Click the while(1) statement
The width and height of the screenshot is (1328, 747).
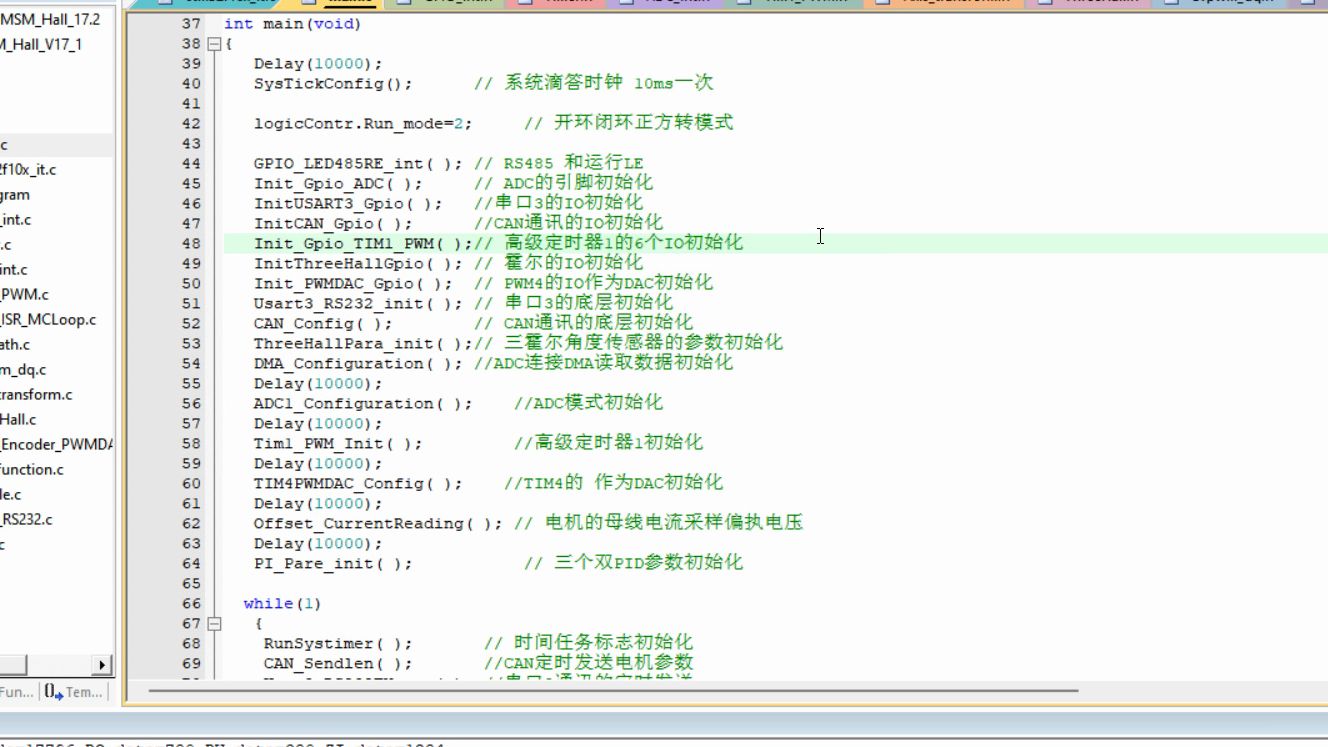(x=282, y=604)
